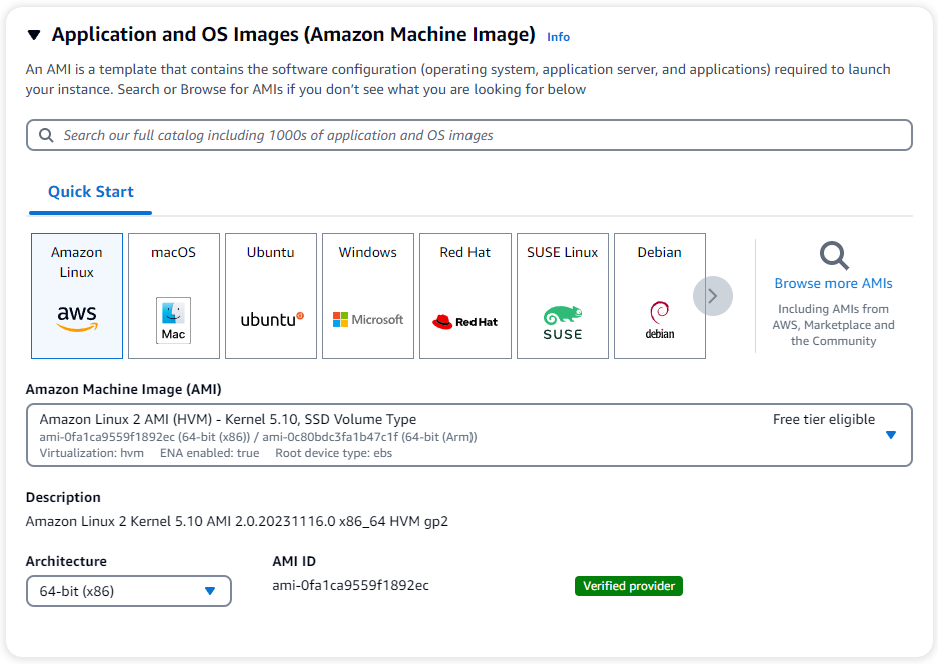
Task: Choose the Red Hat image tile
Action: (465, 296)
